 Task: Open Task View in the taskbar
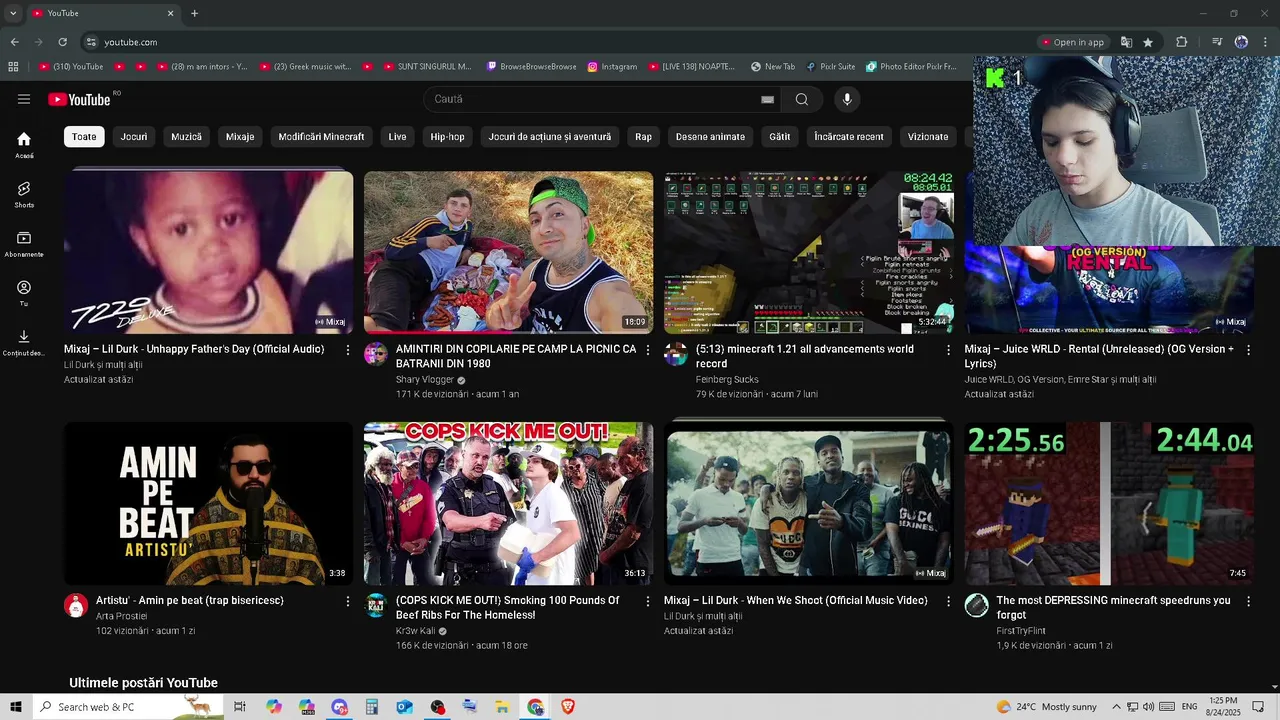pyautogui.click(x=240, y=707)
